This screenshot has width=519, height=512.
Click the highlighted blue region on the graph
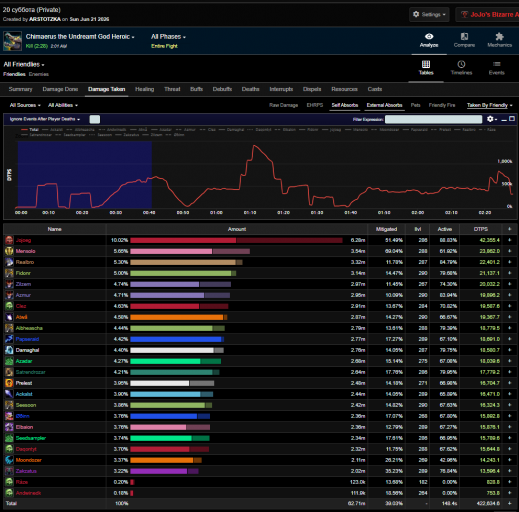(x=85, y=174)
